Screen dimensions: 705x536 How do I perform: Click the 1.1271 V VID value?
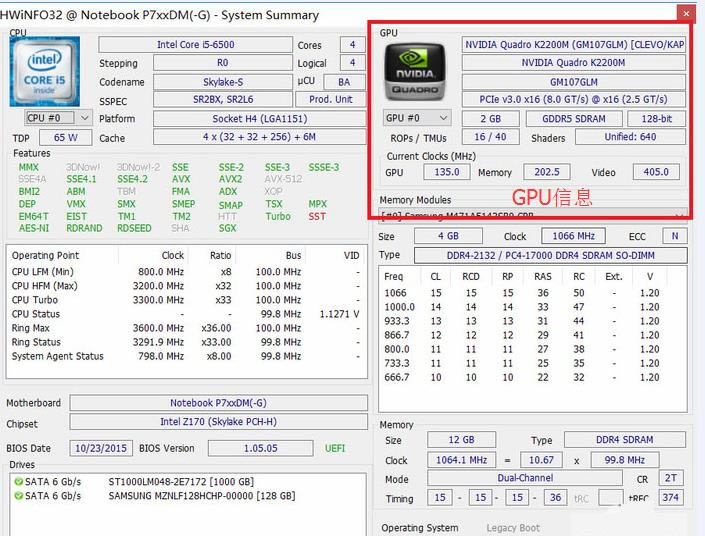tap(339, 314)
